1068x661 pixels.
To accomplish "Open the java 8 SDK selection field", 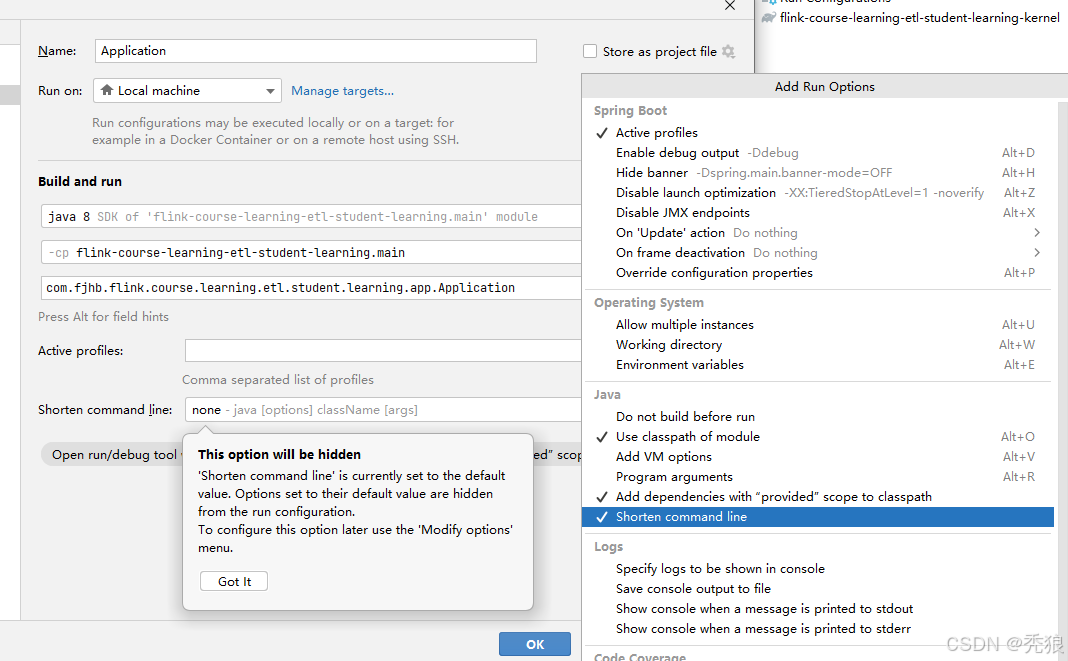I will click(311, 217).
